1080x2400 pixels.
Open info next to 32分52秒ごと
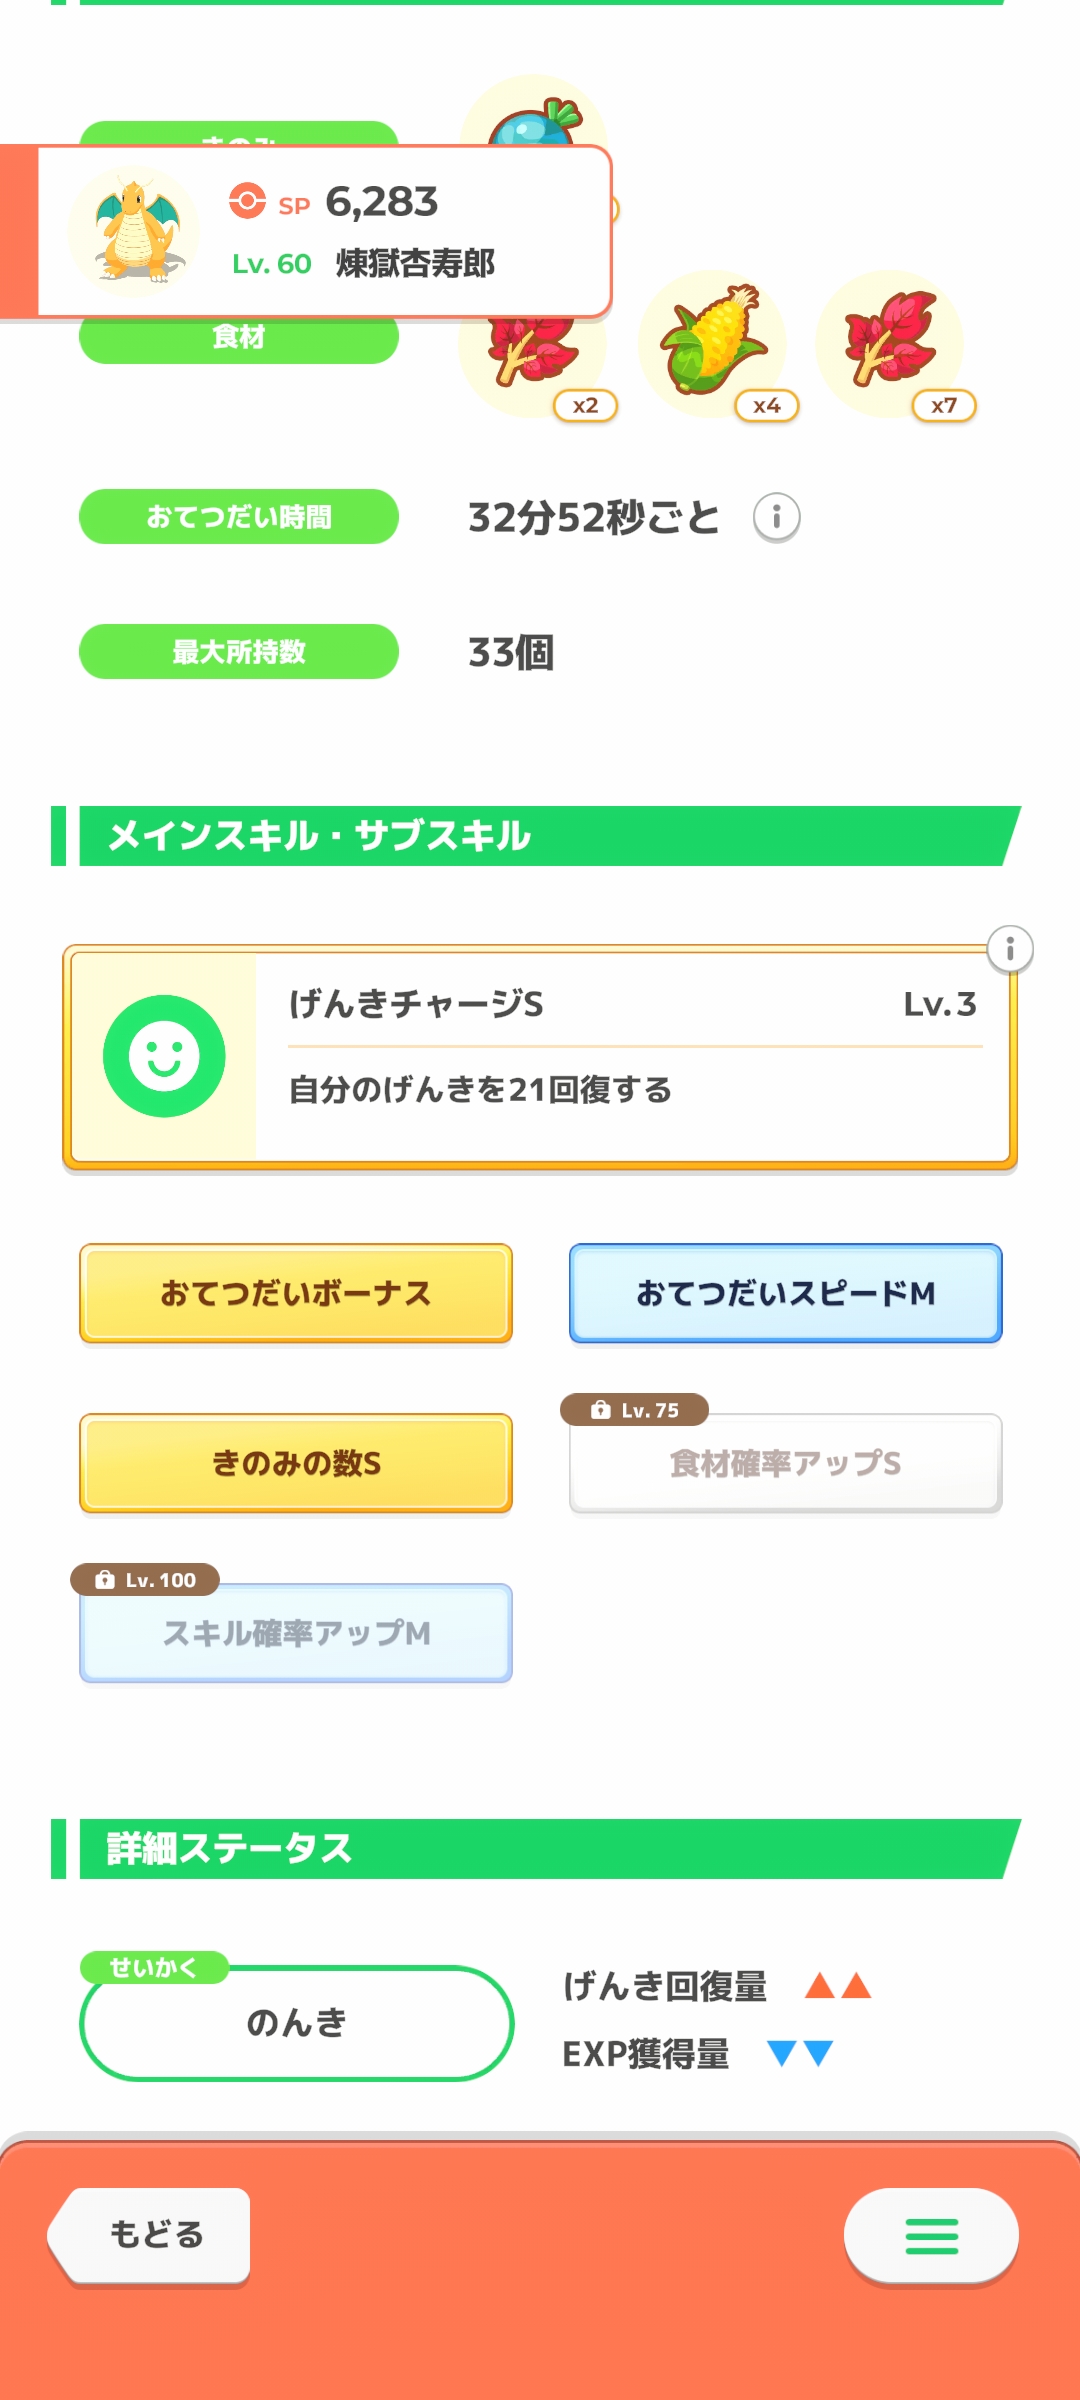(776, 517)
